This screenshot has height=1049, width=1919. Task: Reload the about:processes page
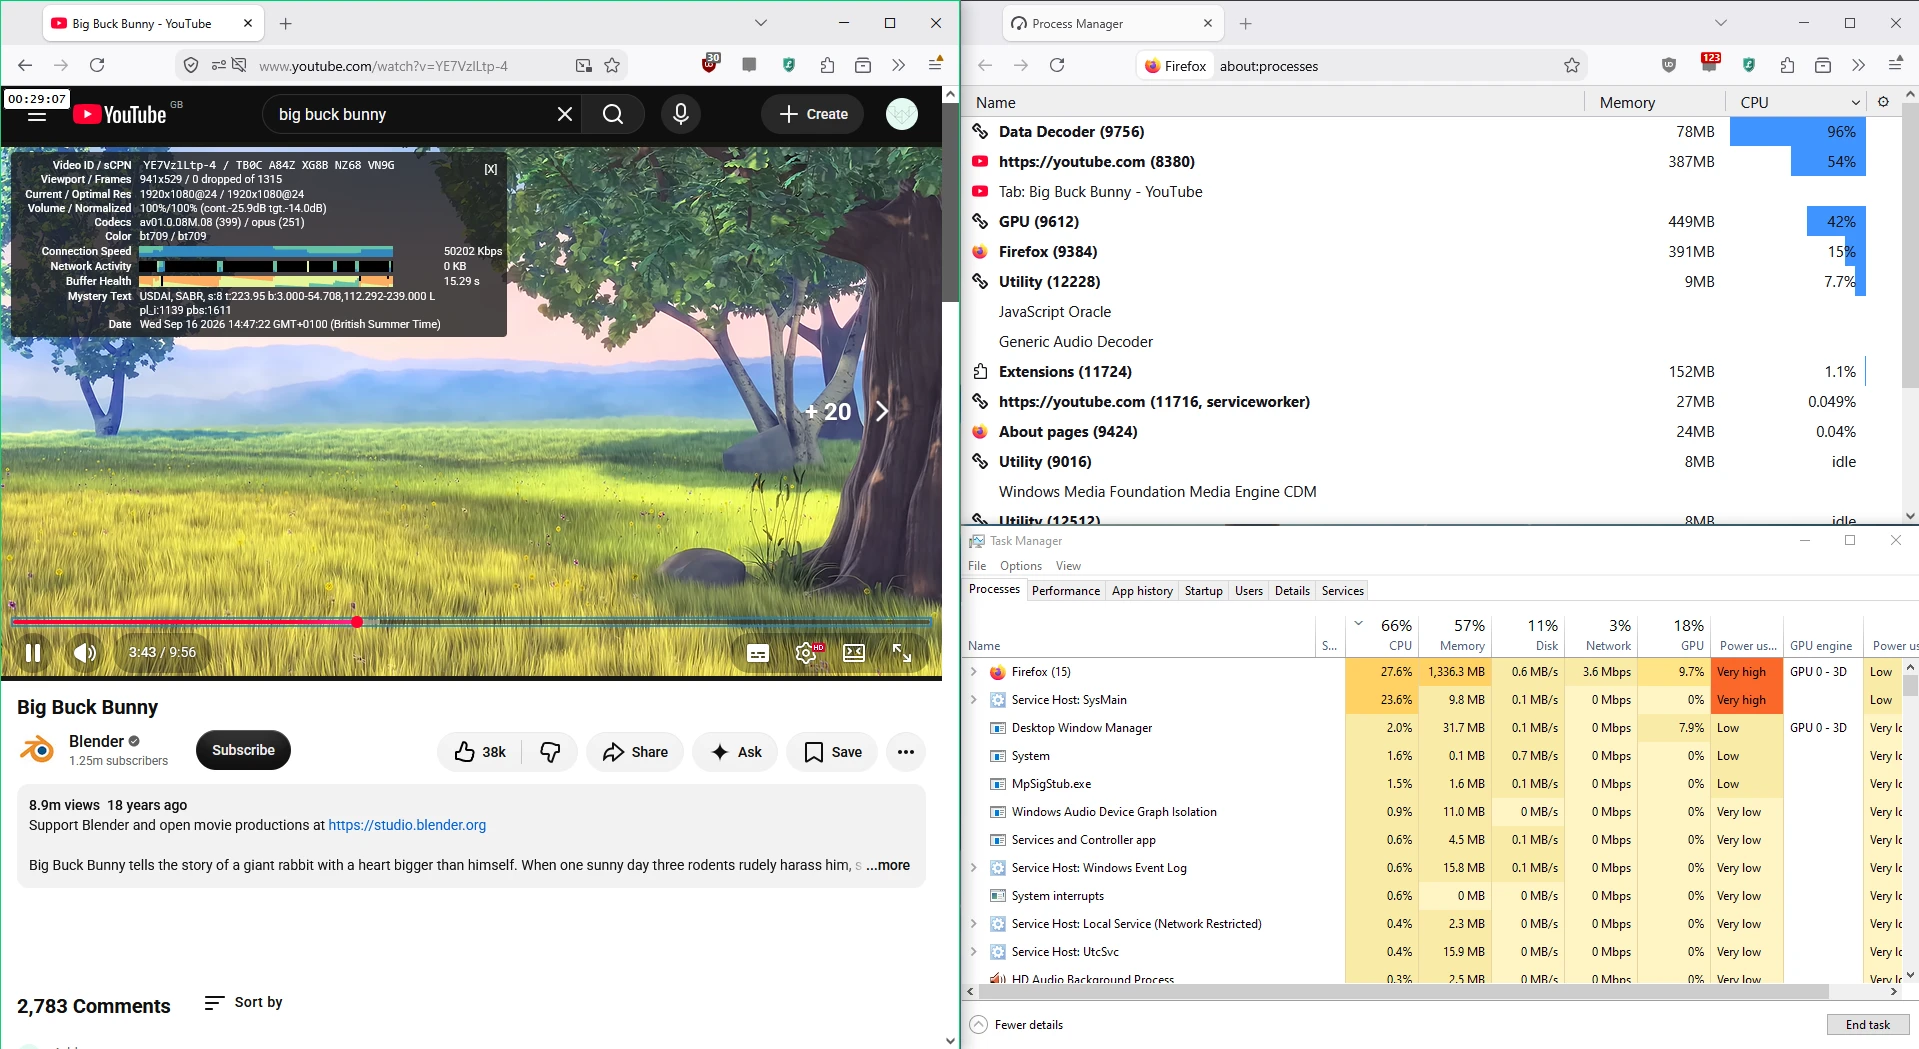coord(1057,65)
